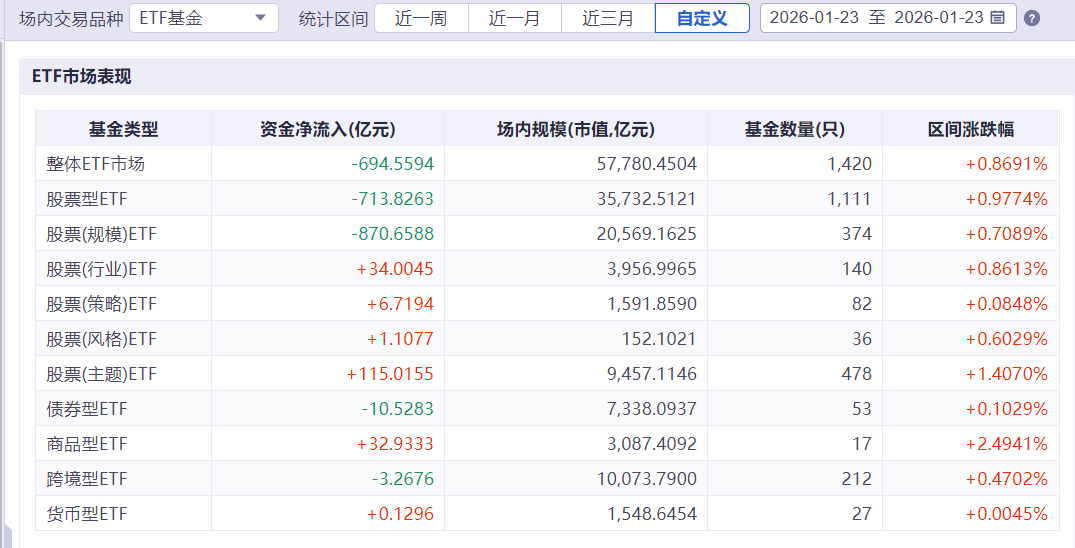
Task: Select the 近三月 period tab
Action: pyautogui.click(x=608, y=18)
